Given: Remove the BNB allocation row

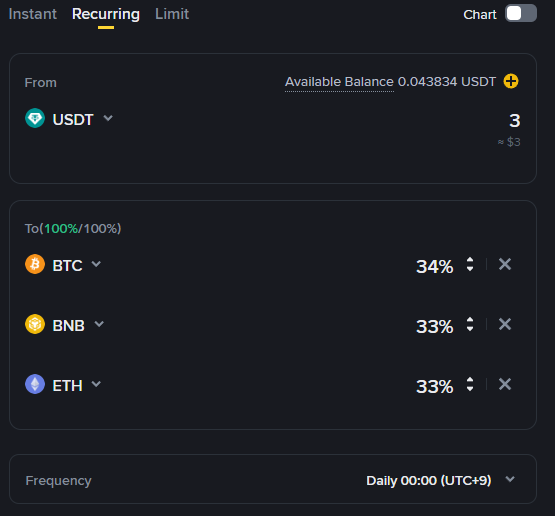Looking at the screenshot, I should point(505,324).
